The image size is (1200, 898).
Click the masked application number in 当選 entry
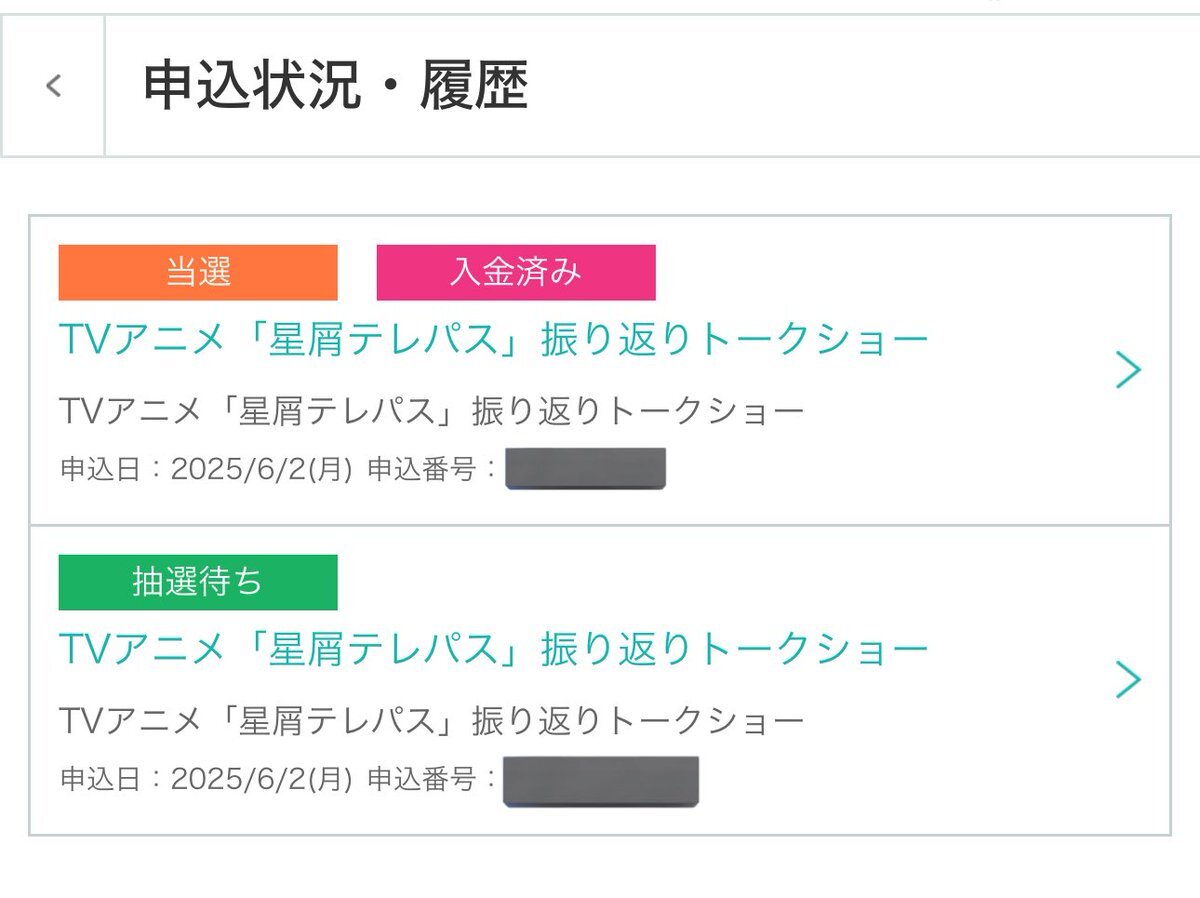(585, 469)
